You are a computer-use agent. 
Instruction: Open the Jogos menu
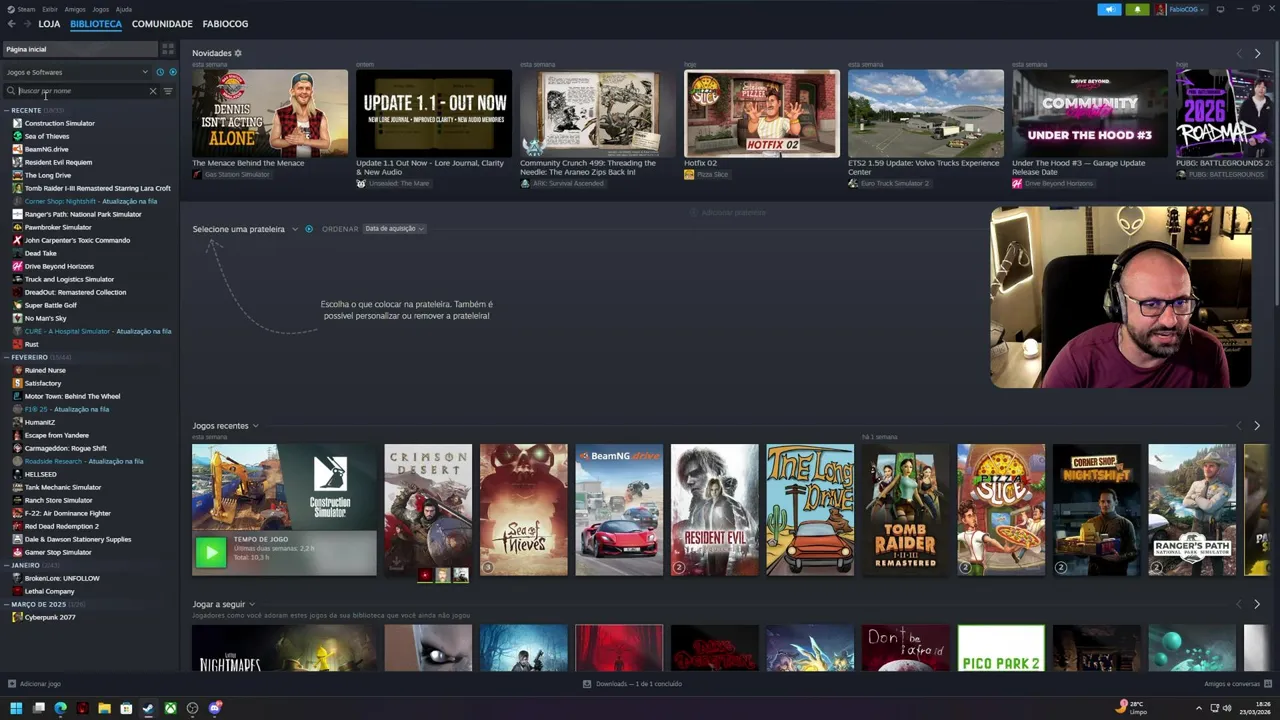100,9
